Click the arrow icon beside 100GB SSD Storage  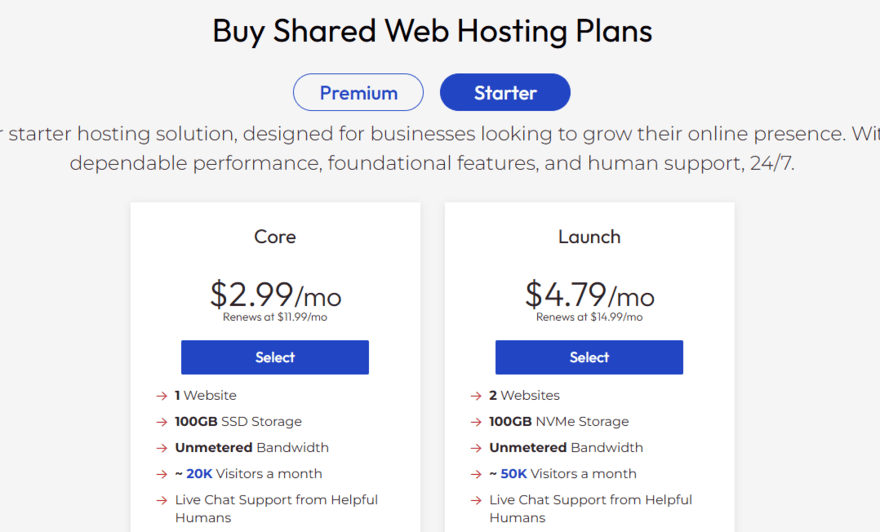[162, 422]
